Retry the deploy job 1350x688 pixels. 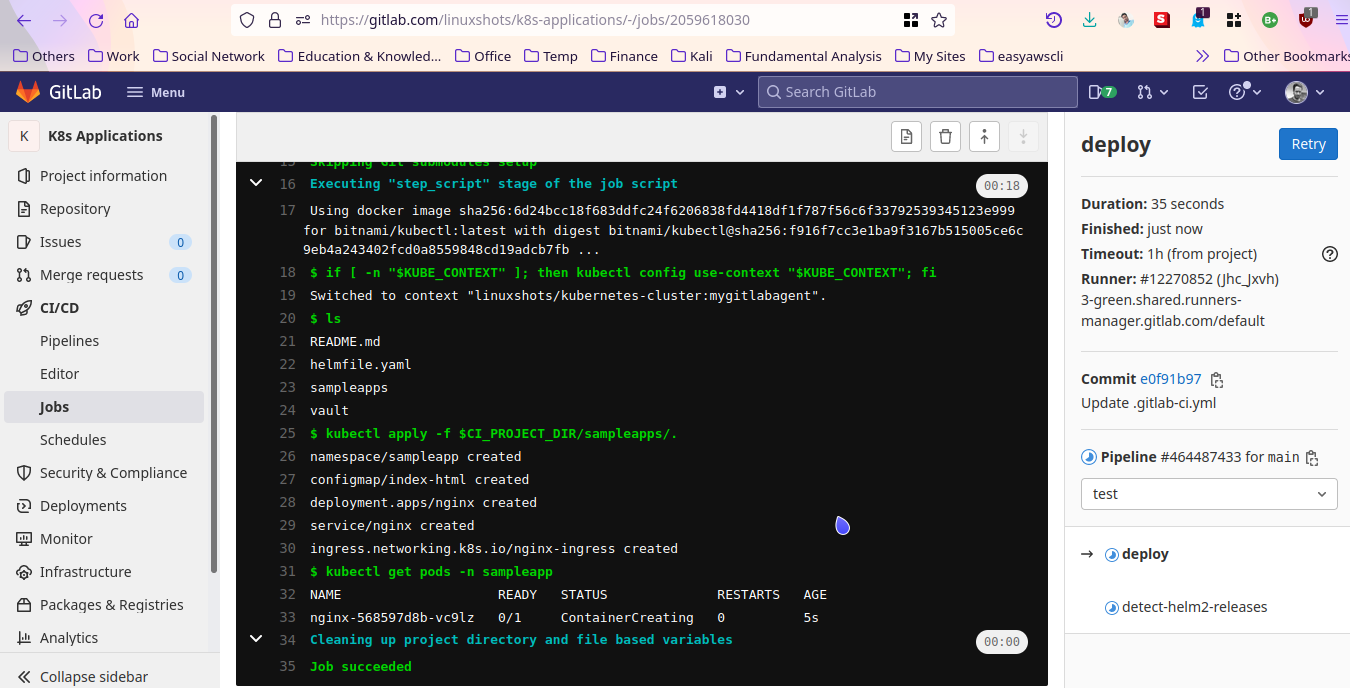(1307, 143)
